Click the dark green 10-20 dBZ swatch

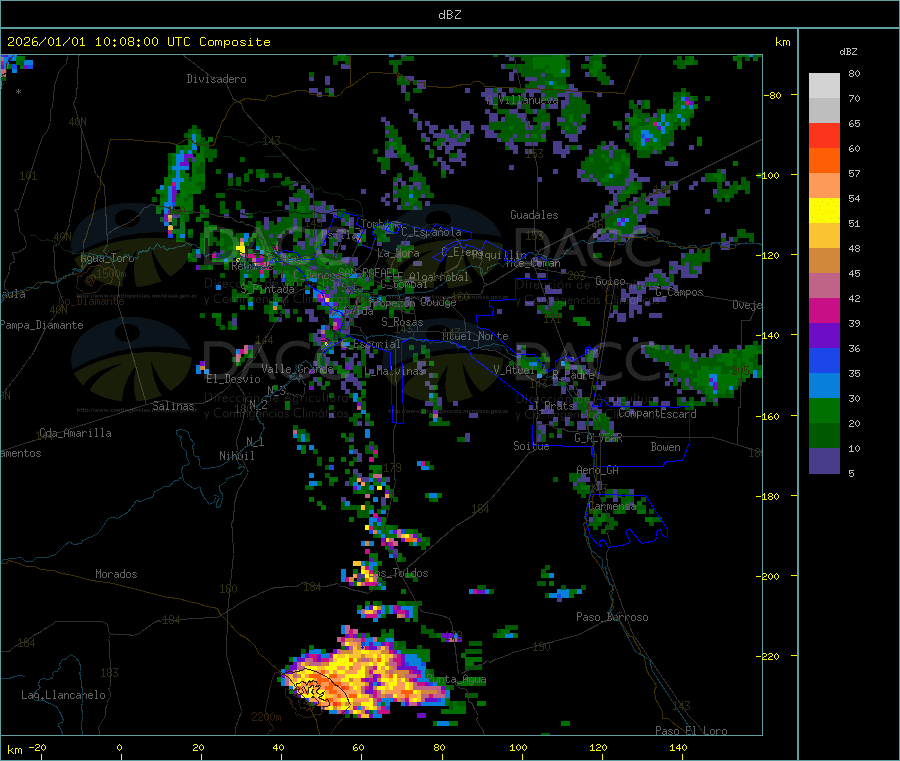coord(824,436)
